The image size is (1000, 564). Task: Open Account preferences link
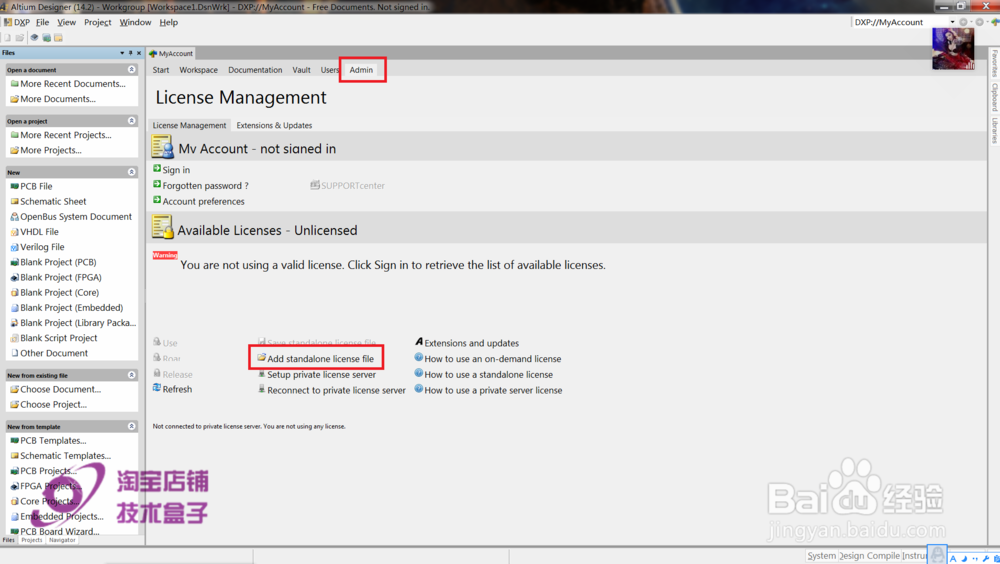(x=203, y=202)
